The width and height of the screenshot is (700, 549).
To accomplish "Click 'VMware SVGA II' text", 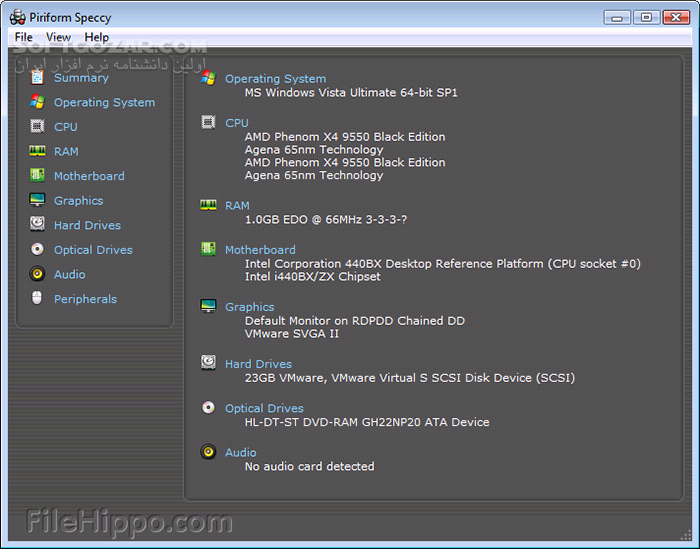I will pyautogui.click(x=292, y=333).
